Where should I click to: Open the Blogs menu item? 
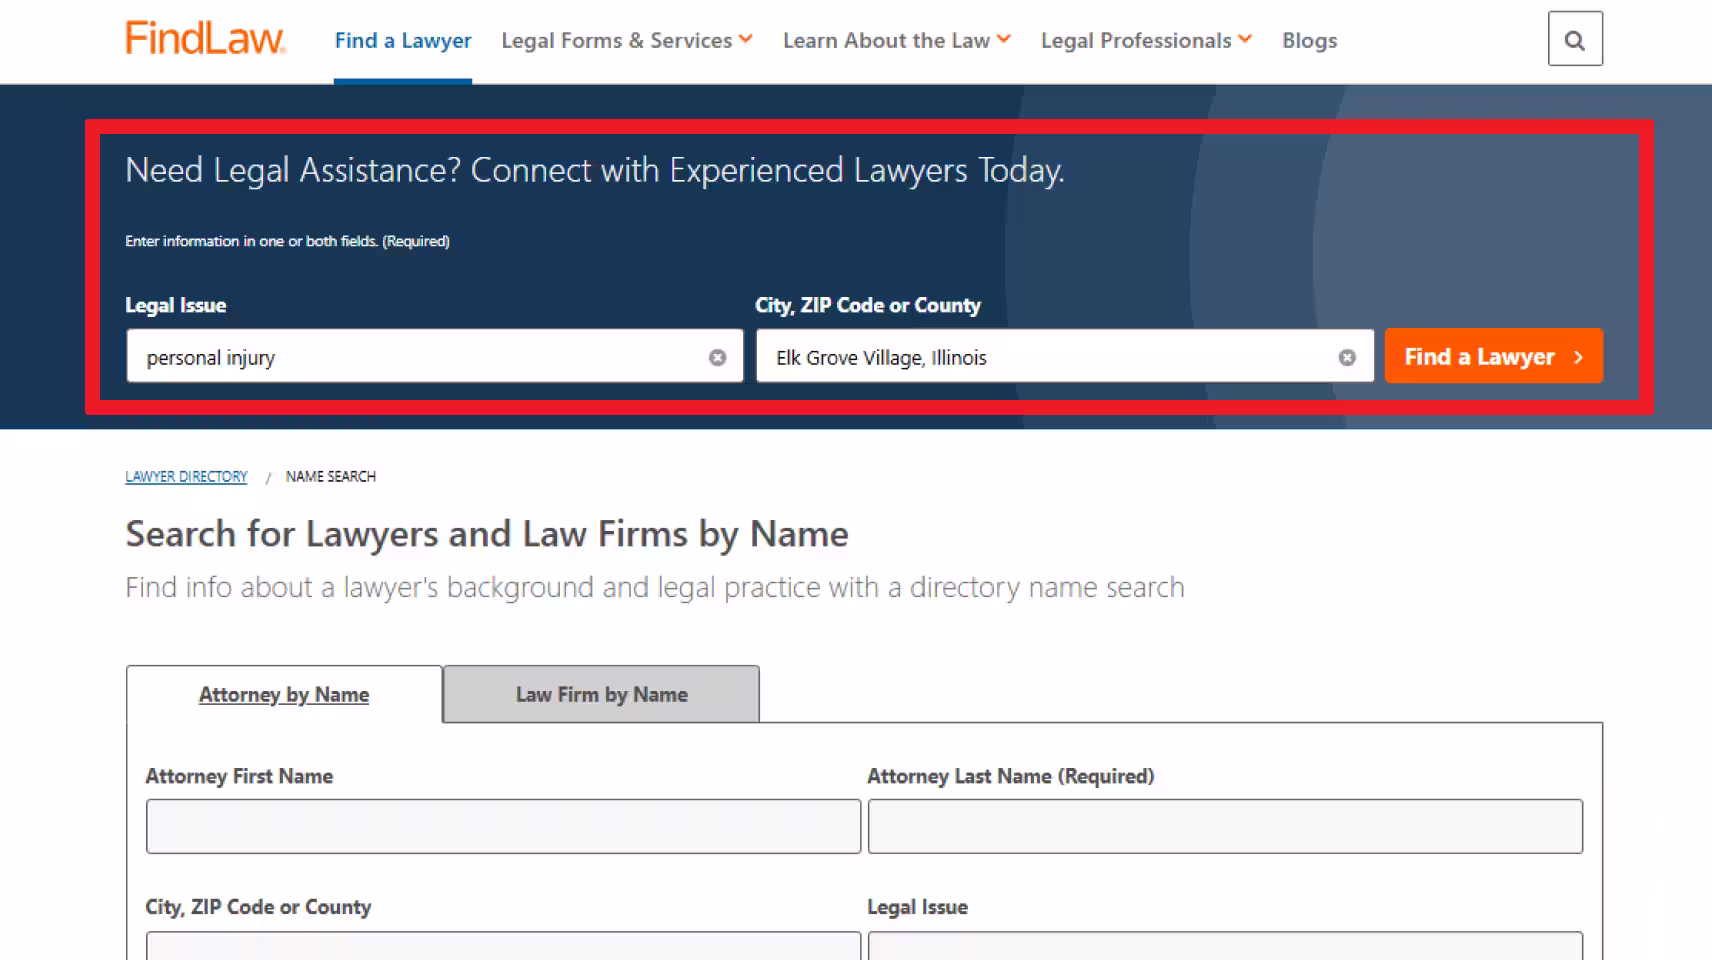click(x=1309, y=40)
